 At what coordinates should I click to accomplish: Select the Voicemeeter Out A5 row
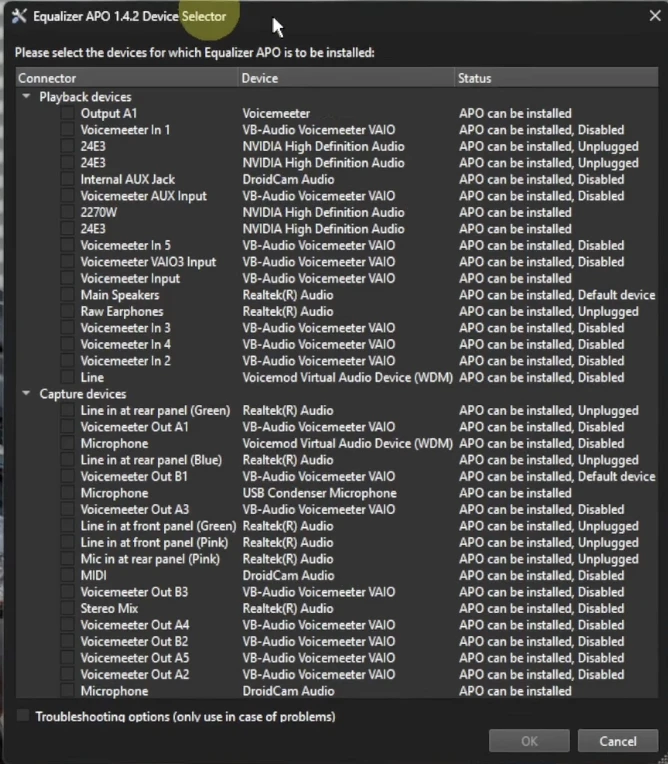pos(337,658)
